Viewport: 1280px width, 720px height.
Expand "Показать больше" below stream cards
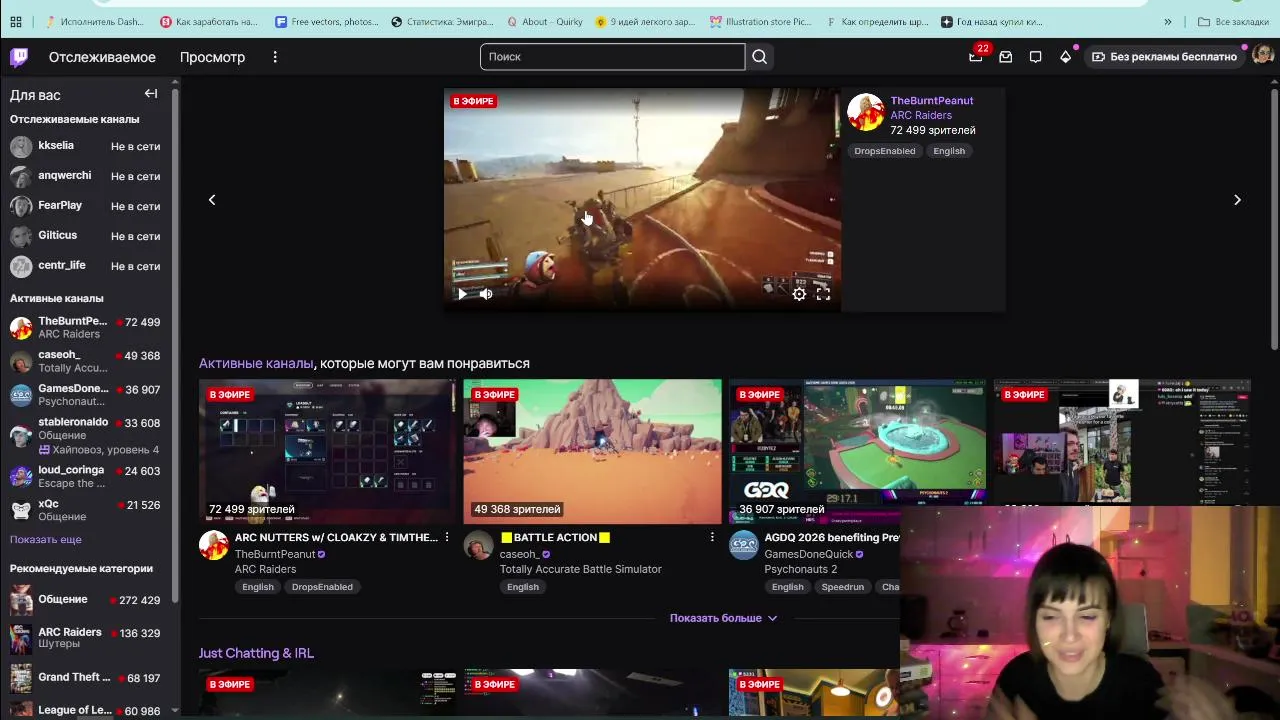723,618
